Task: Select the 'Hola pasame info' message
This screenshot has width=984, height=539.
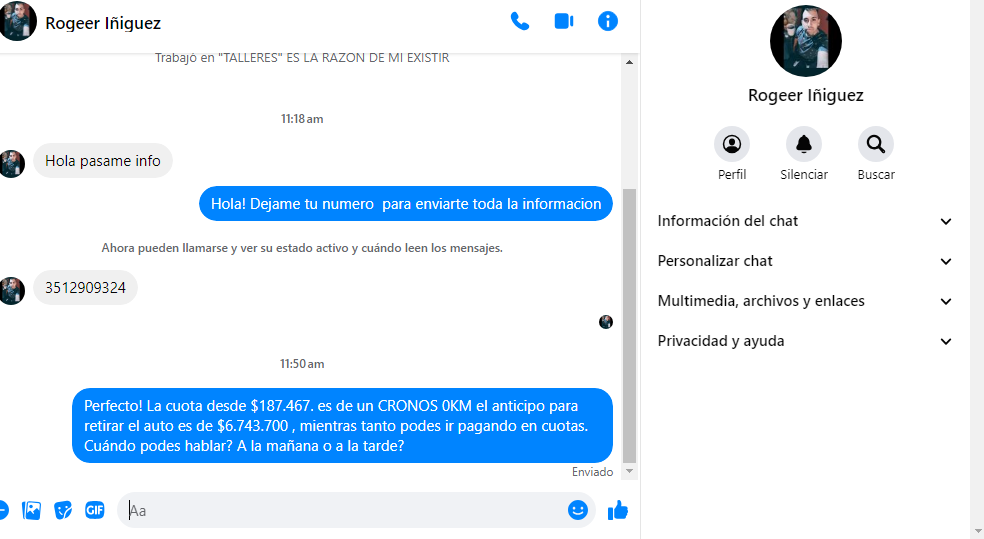Action: [x=103, y=161]
